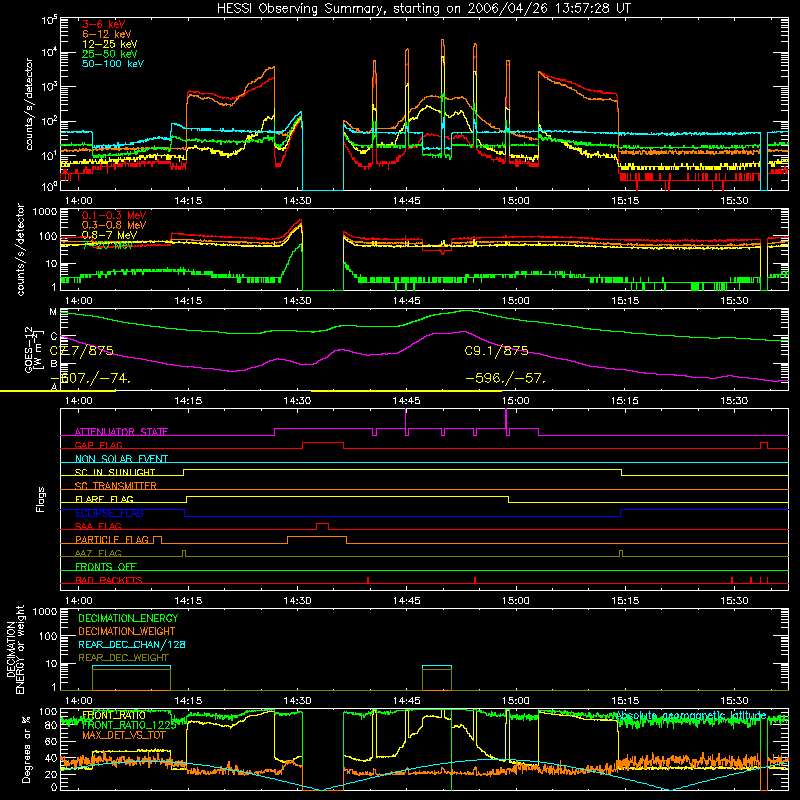Select the SC_IN_SUNLIGHT flag label
This screenshot has height=800, width=800.
point(115,472)
